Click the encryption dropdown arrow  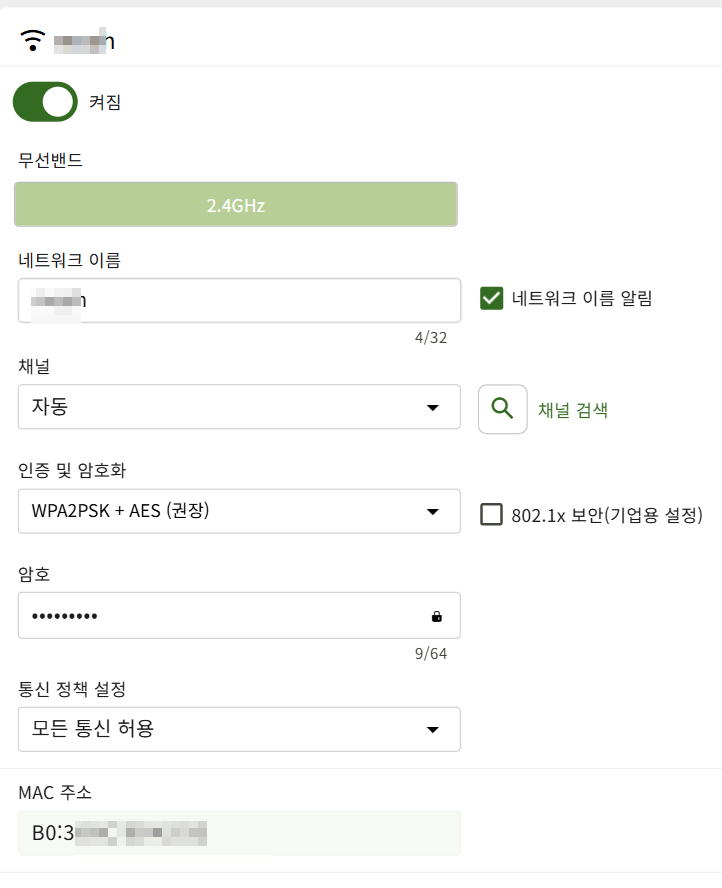point(433,512)
